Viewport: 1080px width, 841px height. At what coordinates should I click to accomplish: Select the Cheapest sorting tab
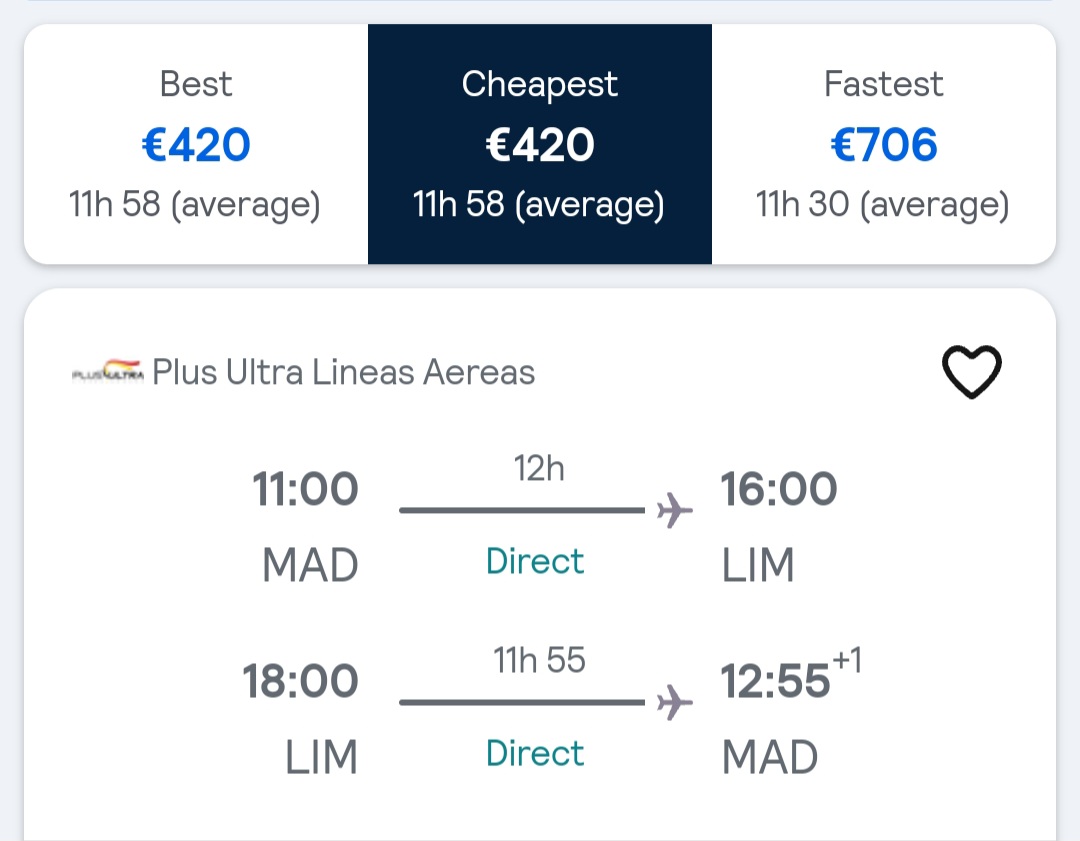tap(539, 144)
